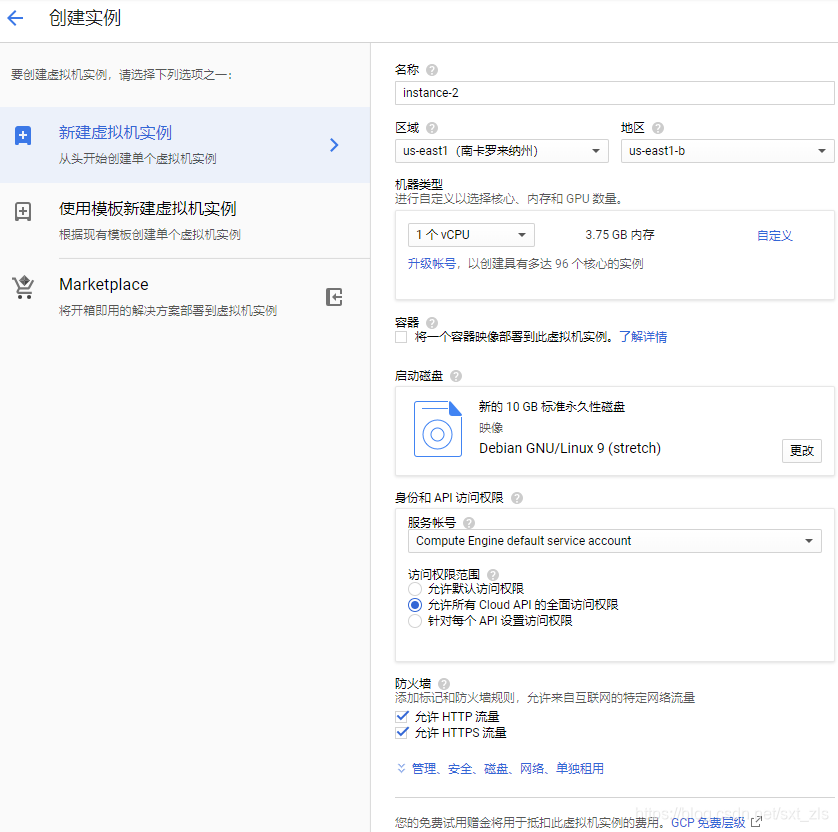This screenshot has width=838, height=832.
Task: Select 新建虚拟机实例 option
Action: [185, 145]
